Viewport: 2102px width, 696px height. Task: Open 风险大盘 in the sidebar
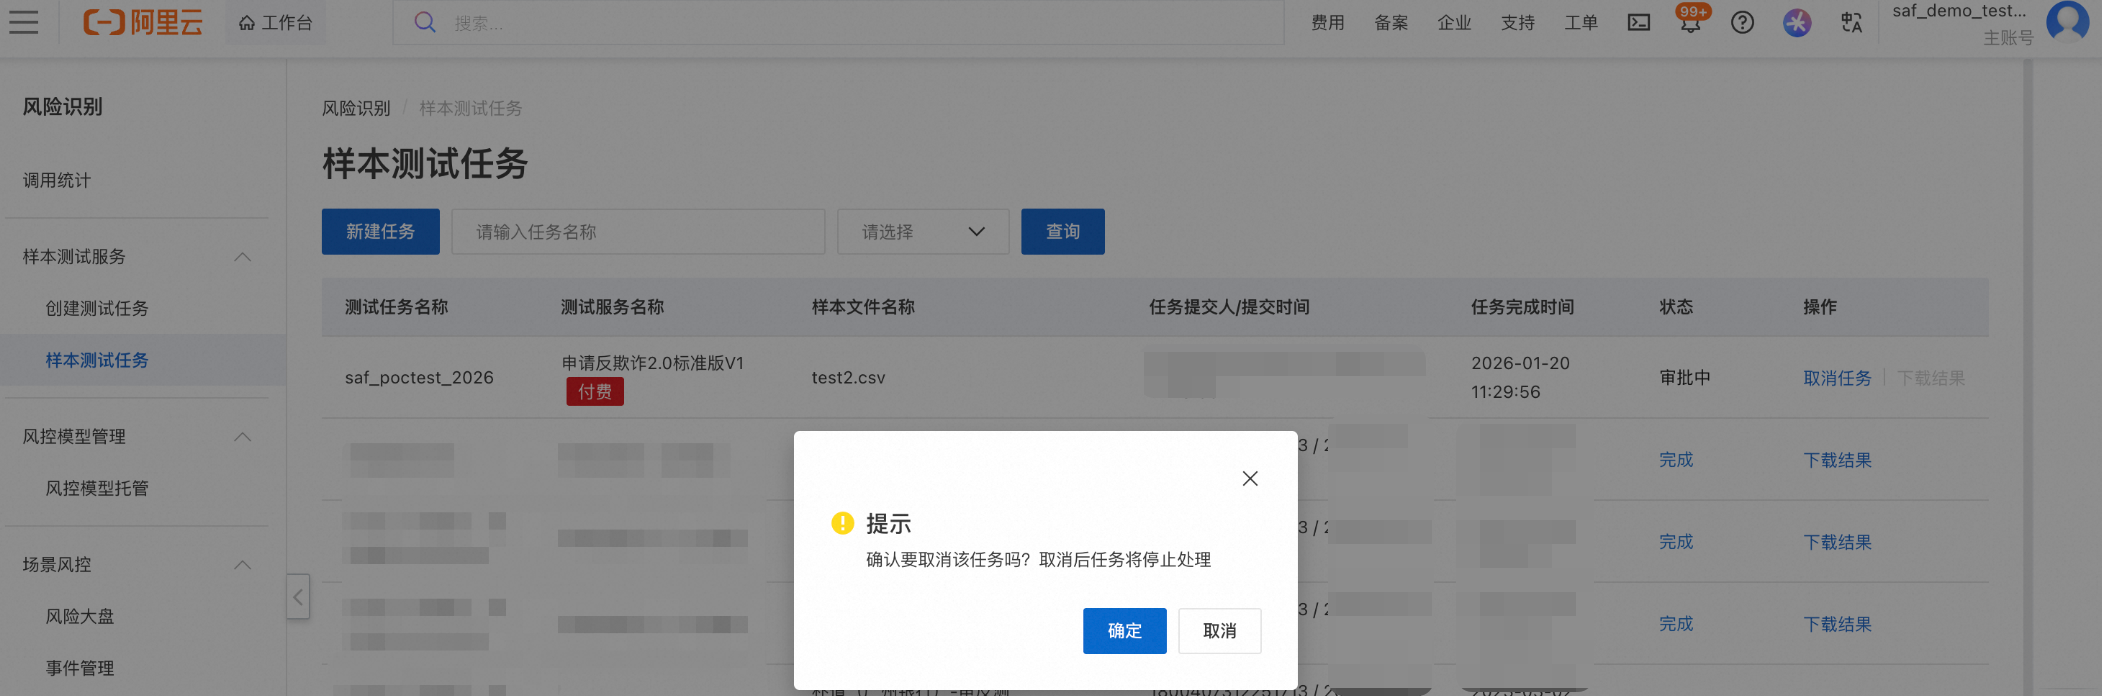pyautogui.click(x=80, y=616)
